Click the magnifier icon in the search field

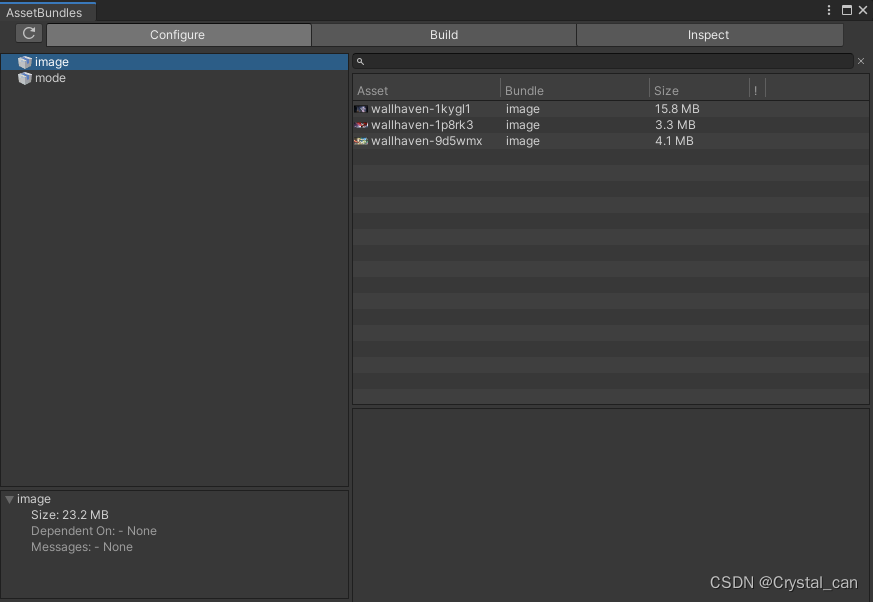coord(360,61)
